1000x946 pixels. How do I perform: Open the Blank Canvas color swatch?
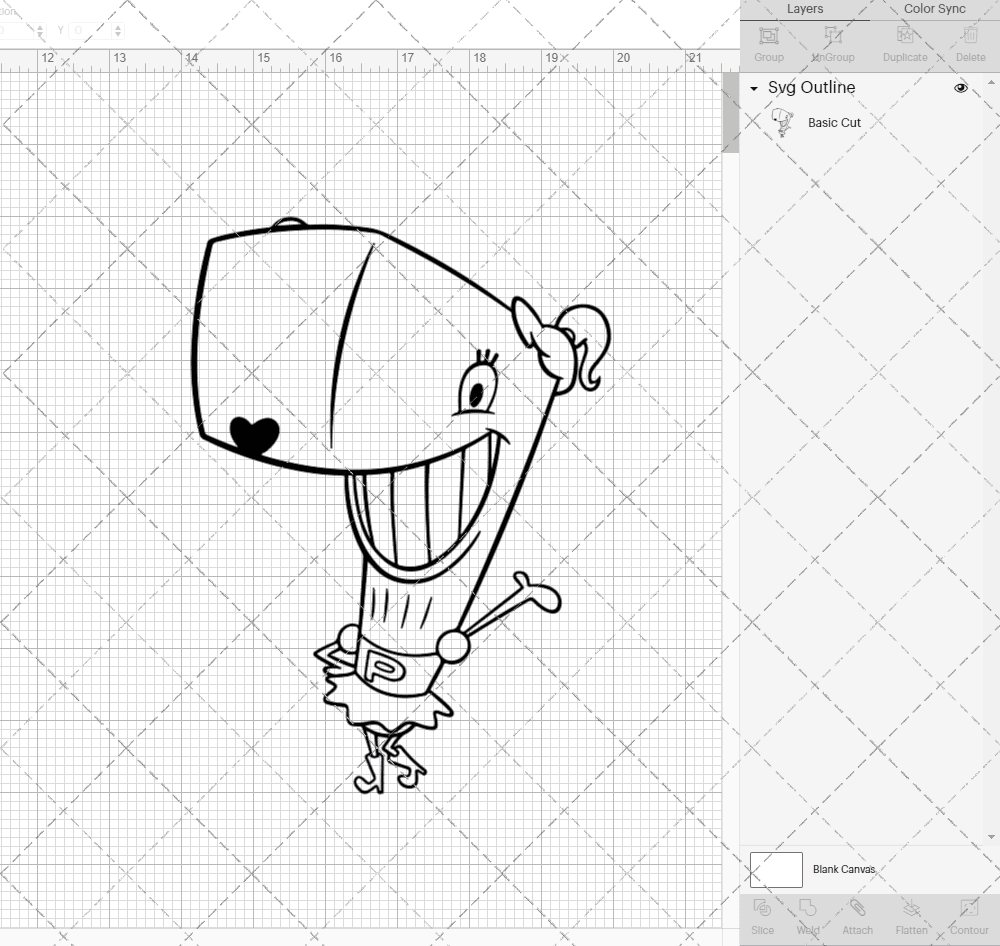pos(775,869)
